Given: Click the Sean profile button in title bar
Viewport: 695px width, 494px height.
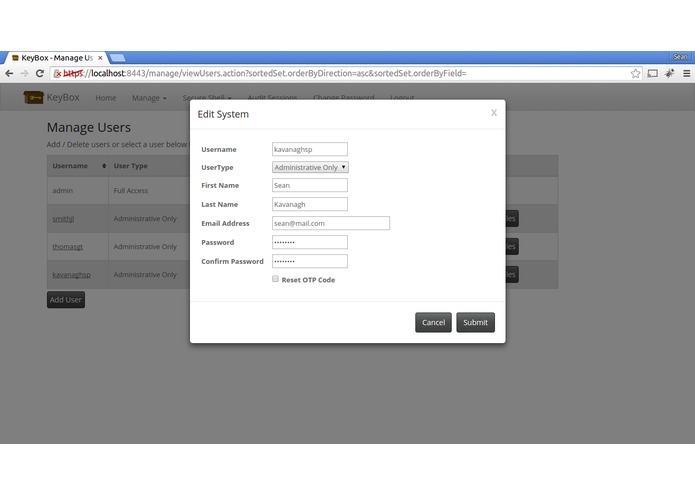Looking at the screenshot, I should (680, 57).
